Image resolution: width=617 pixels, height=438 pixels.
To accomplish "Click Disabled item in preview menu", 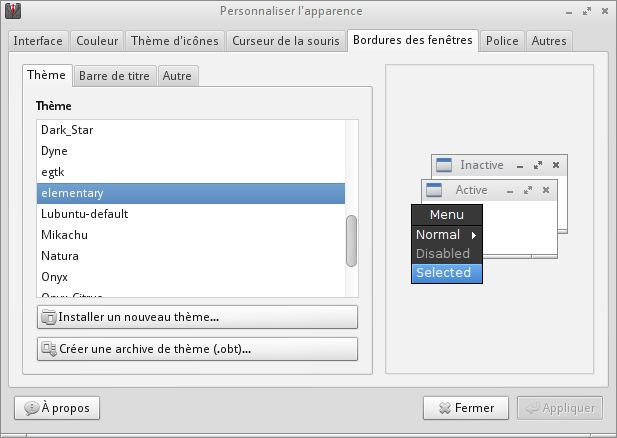I will tap(447, 254).
